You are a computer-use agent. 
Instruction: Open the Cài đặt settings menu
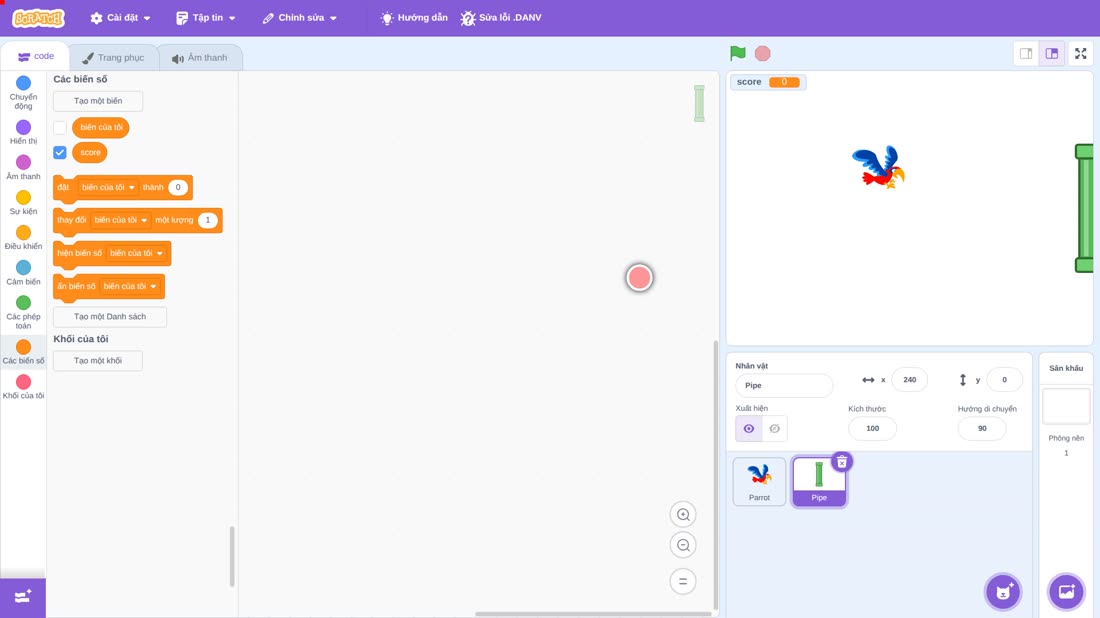tap(121, 18)
